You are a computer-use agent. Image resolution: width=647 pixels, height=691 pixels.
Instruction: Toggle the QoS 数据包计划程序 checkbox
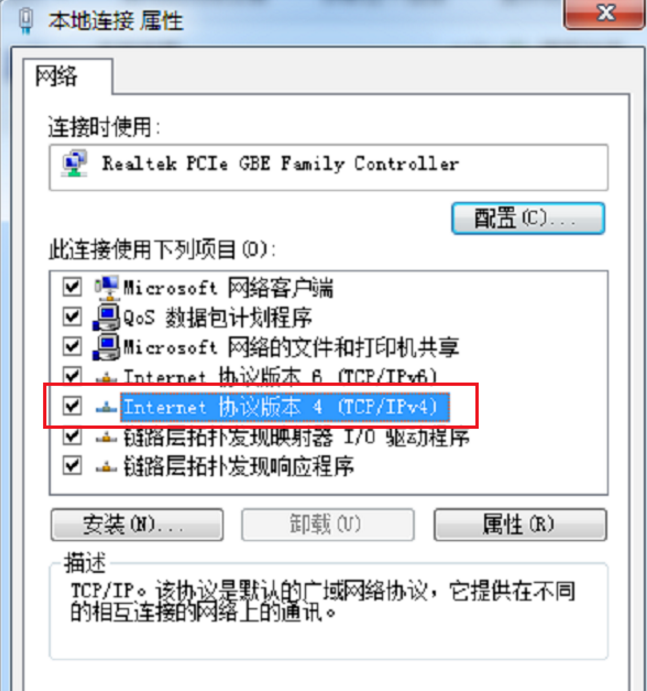pyautogui.click(x=72, y=316)
